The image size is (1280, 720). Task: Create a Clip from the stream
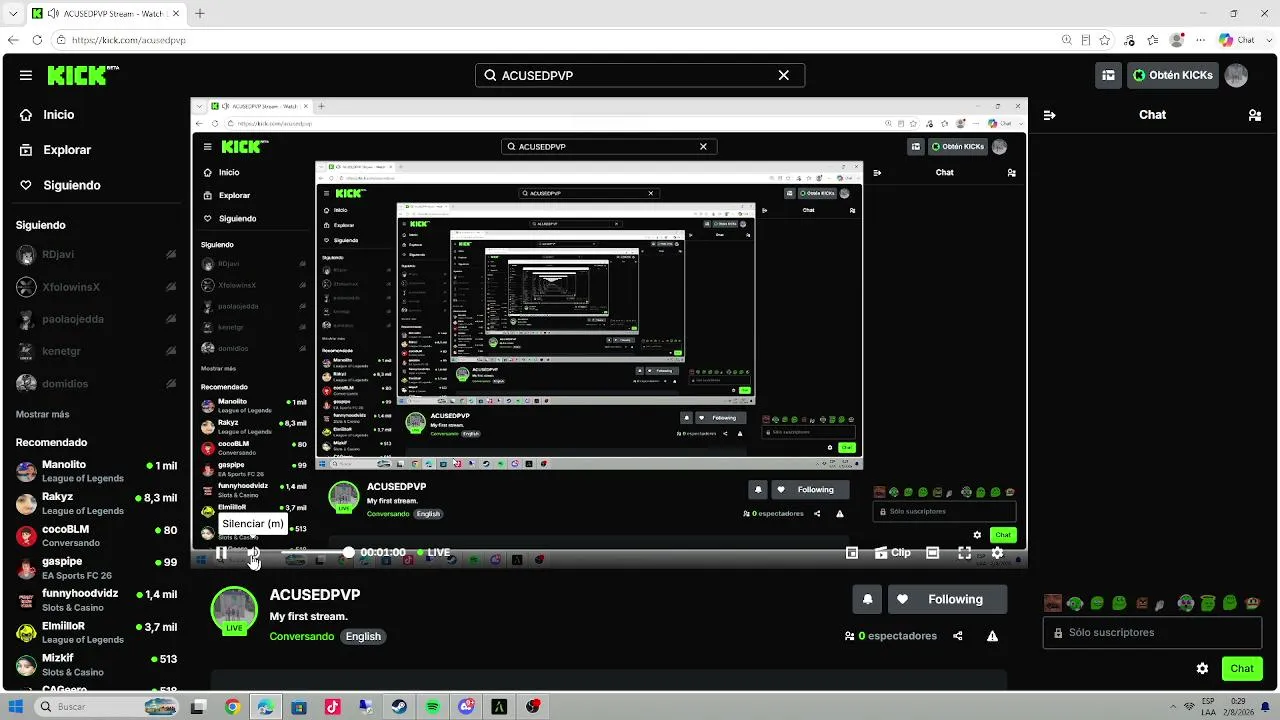pyautogui.click(x=893, y=552)
